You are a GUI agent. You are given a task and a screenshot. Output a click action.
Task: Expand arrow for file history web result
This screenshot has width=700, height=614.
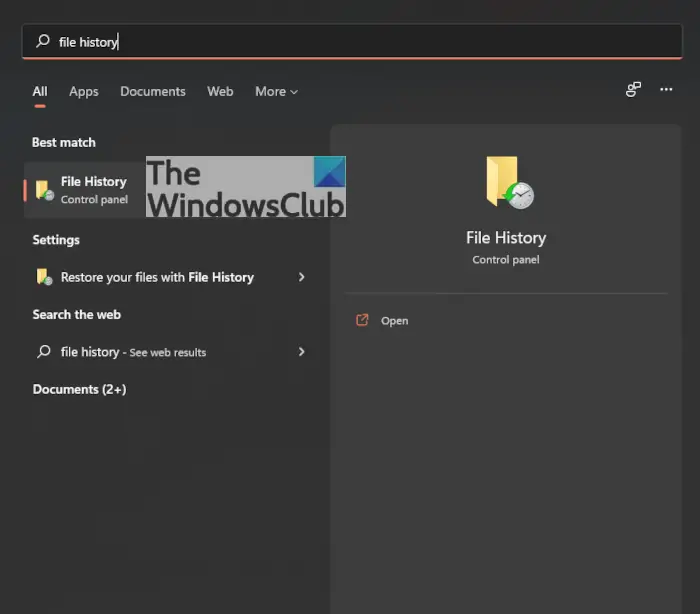[x=302, y=352]
